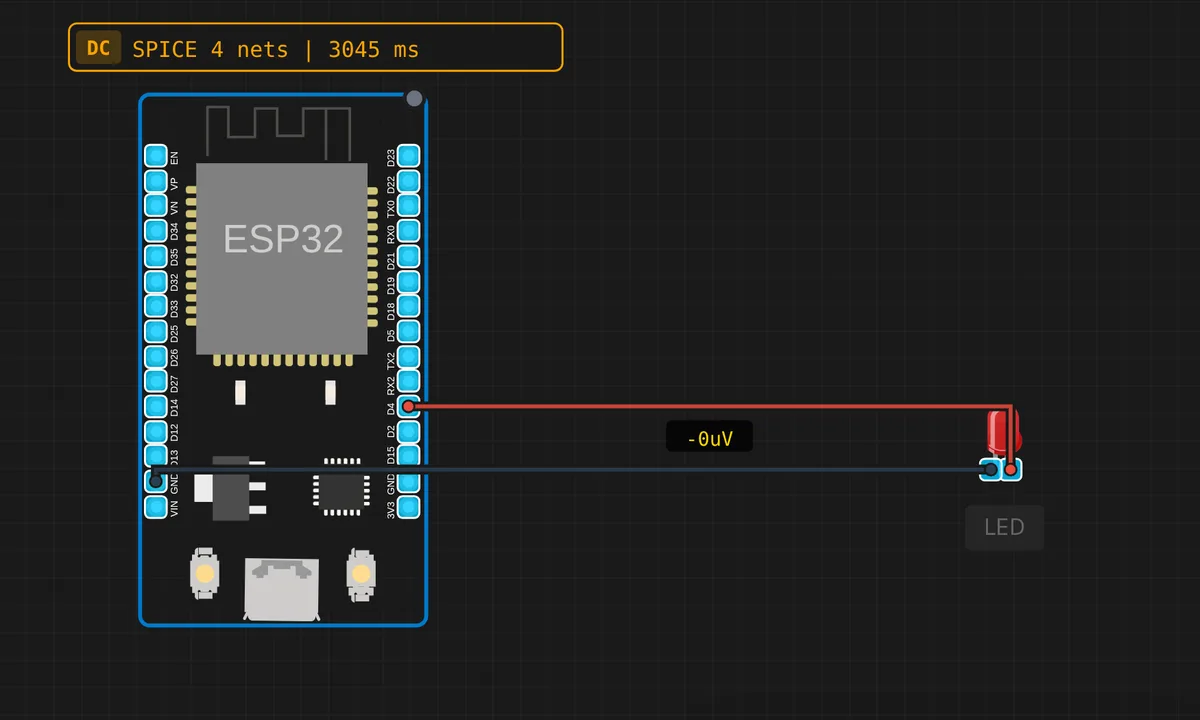The height and width of the screenshot is (720, 1200).
Task: Click the -0uV voltage readout label
Action: click(709, 437)
